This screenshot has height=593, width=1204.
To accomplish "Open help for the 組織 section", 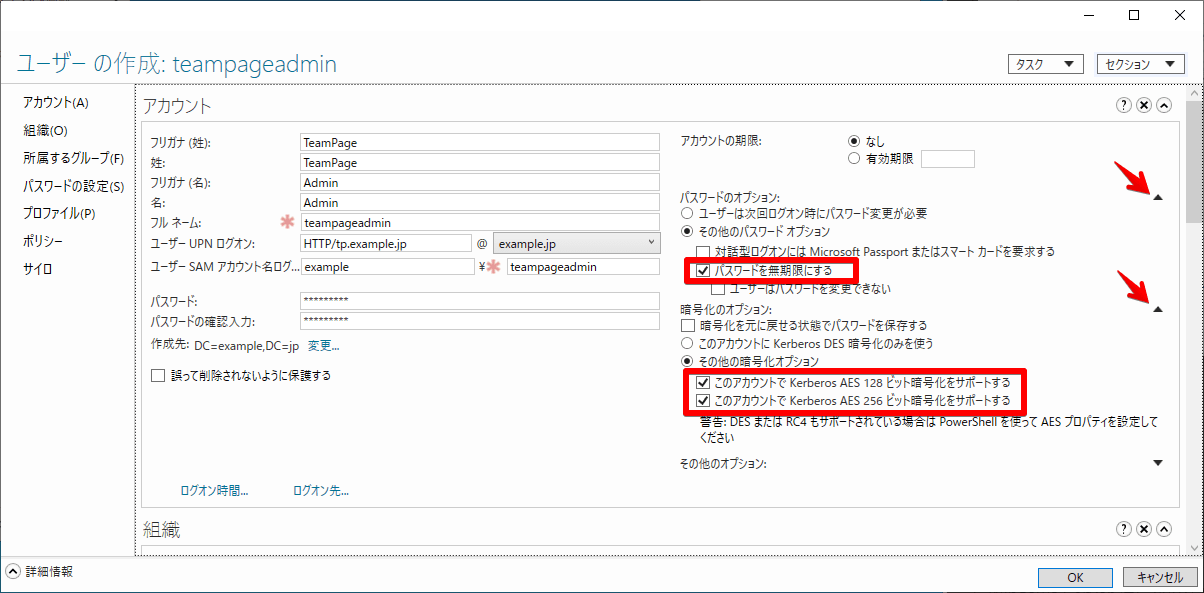I will (x=1123, y=529).
